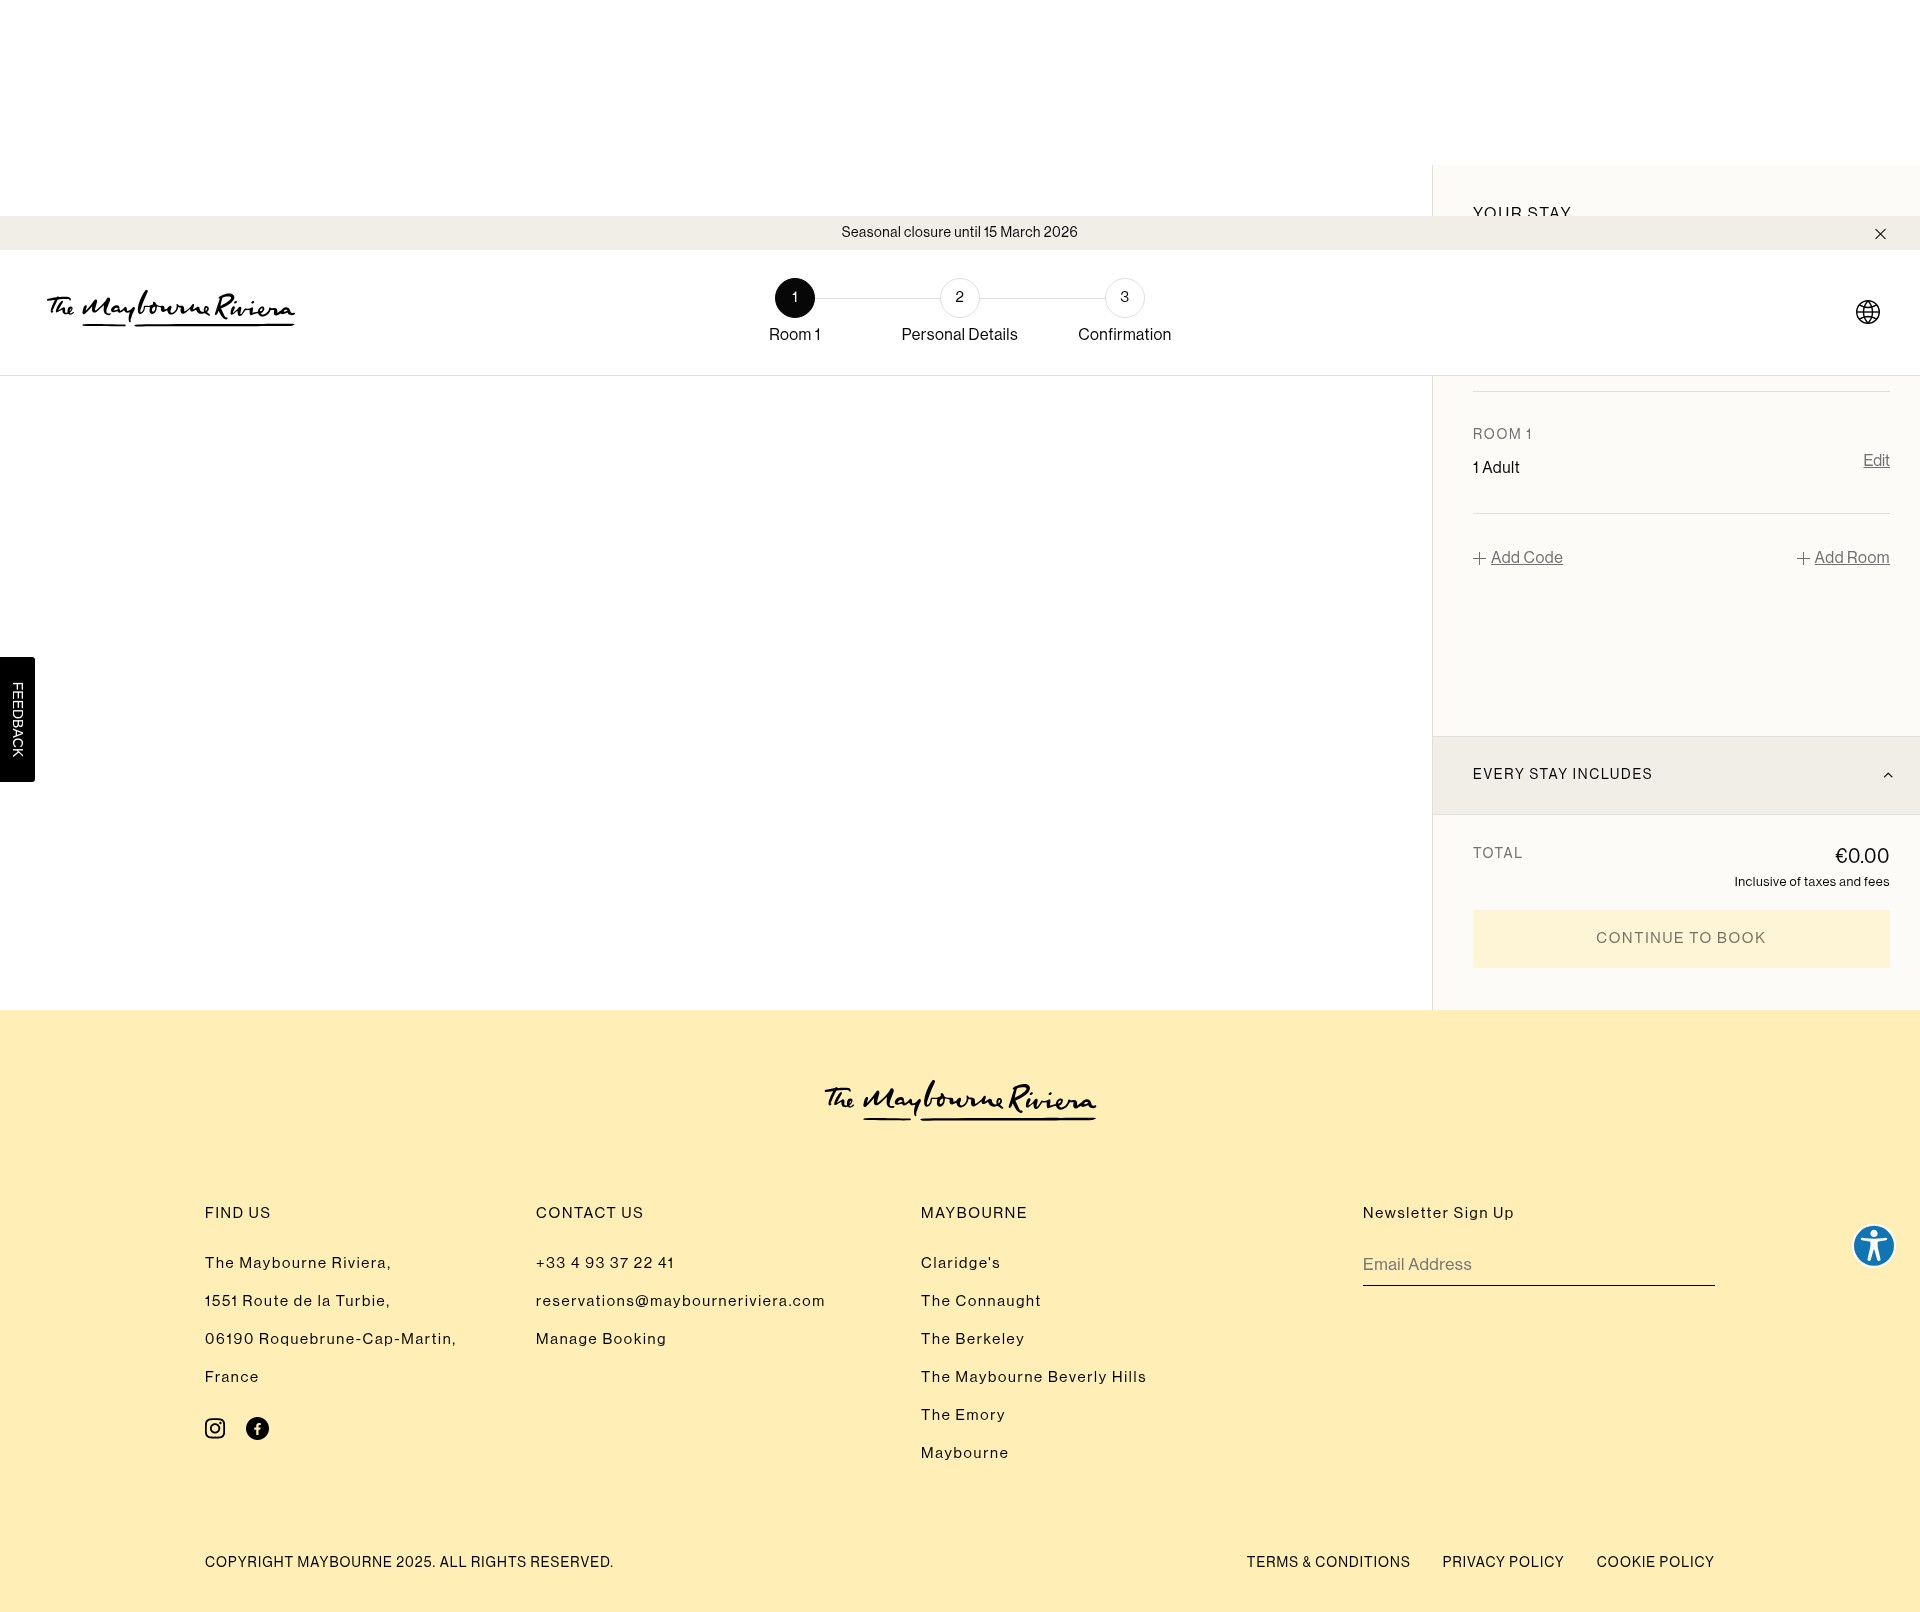Open Terms & Conditions
The width and height of the screenshot is (1920, 1612).
pos(1328,1562)
